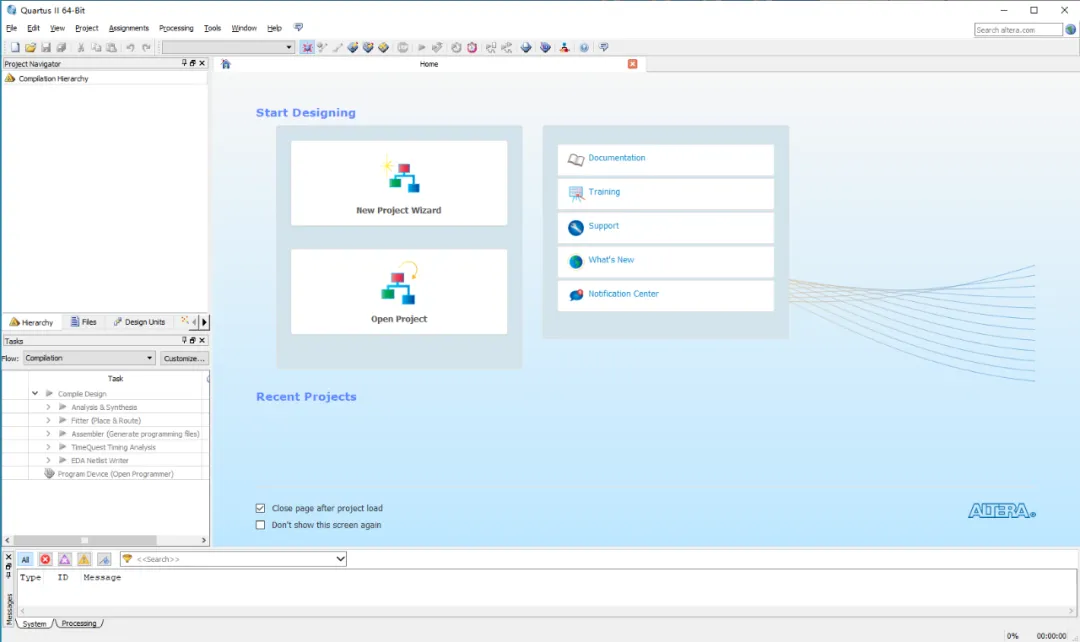Open the What's New link
This screenshot has height=642, width=1080.
[x=611, y=260]
